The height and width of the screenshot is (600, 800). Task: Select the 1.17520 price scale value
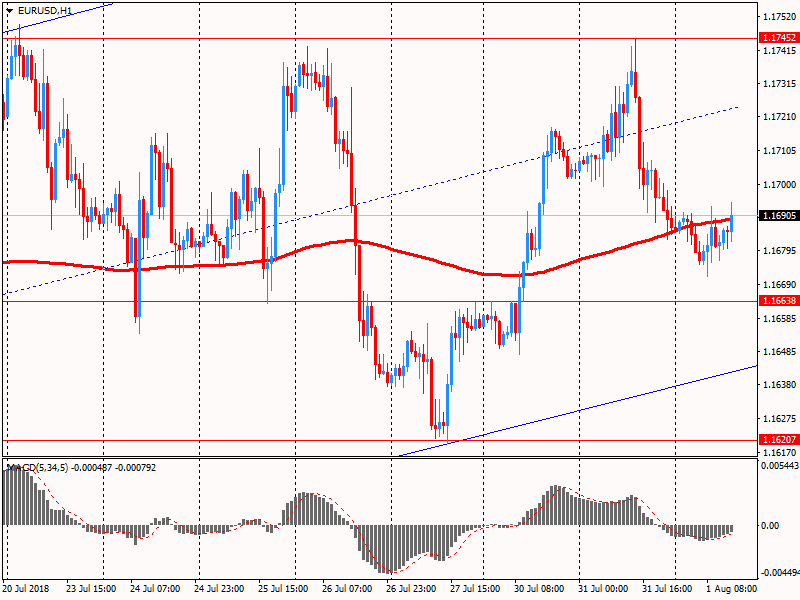pos(780,17)
